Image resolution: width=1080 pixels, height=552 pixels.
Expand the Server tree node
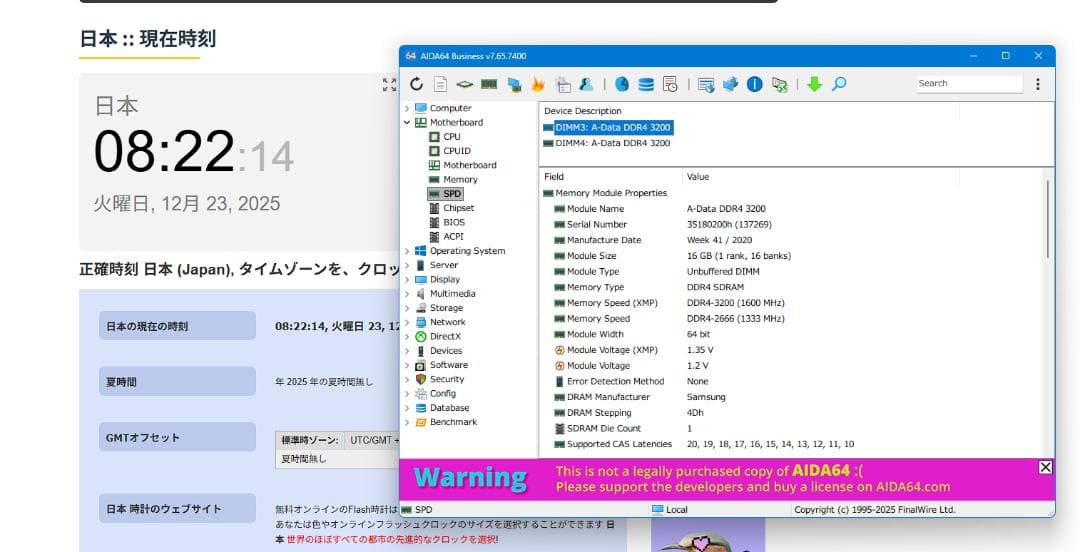pyautogui.click(x=407, y=265)
